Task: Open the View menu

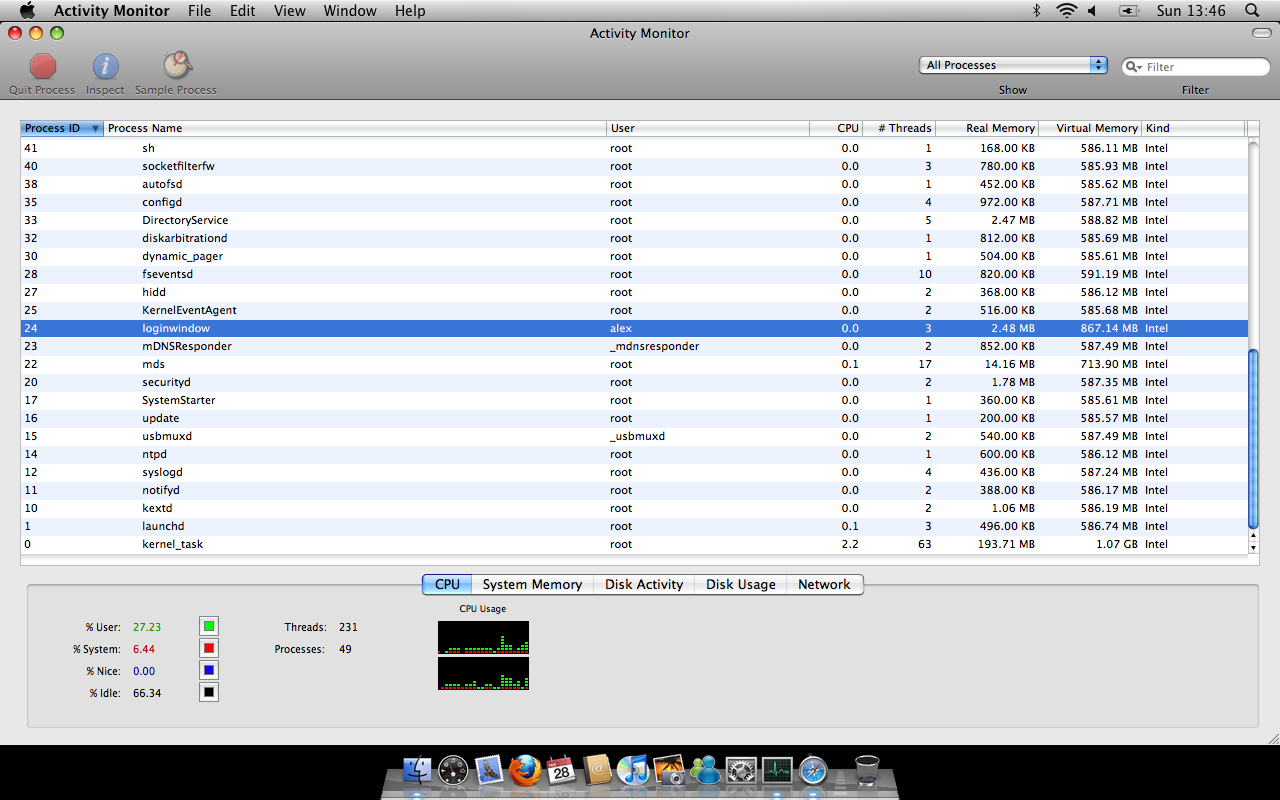Action: (x=290, y=10)
